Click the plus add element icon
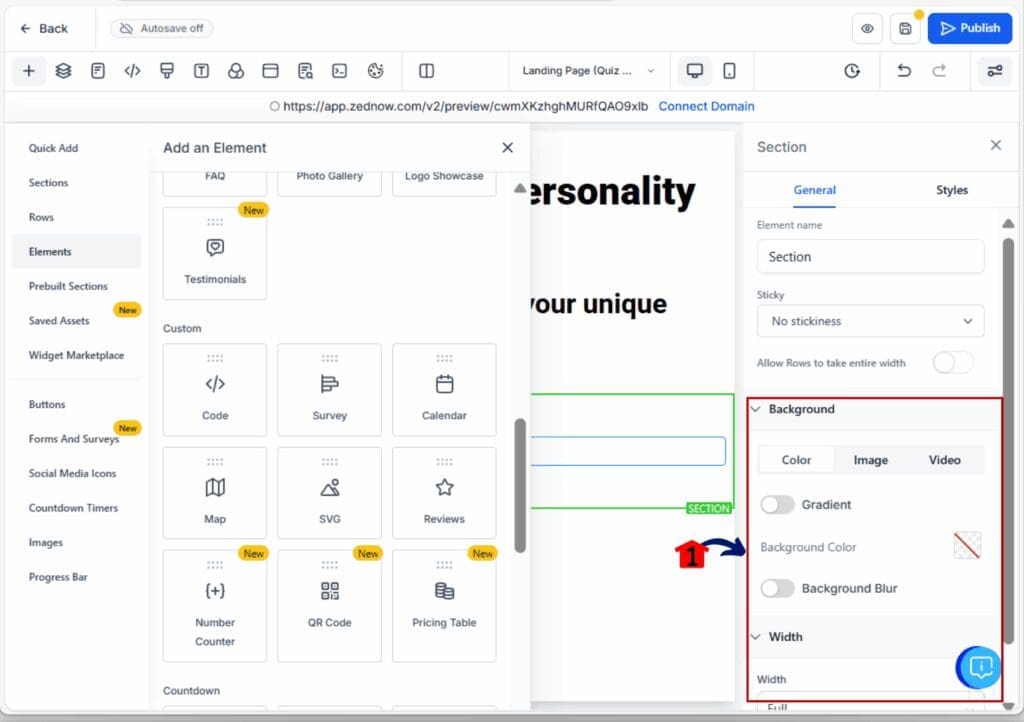Viewport: 1024px width, 722px height. click(28, 71)
